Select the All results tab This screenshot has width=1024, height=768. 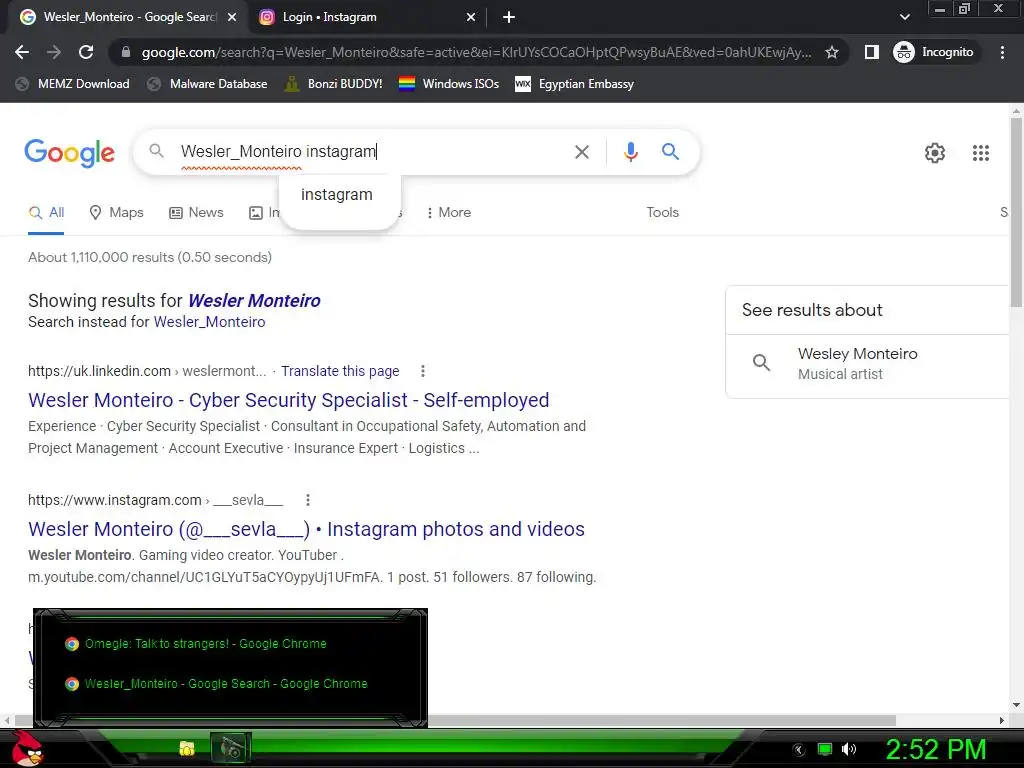click(46, 213)
